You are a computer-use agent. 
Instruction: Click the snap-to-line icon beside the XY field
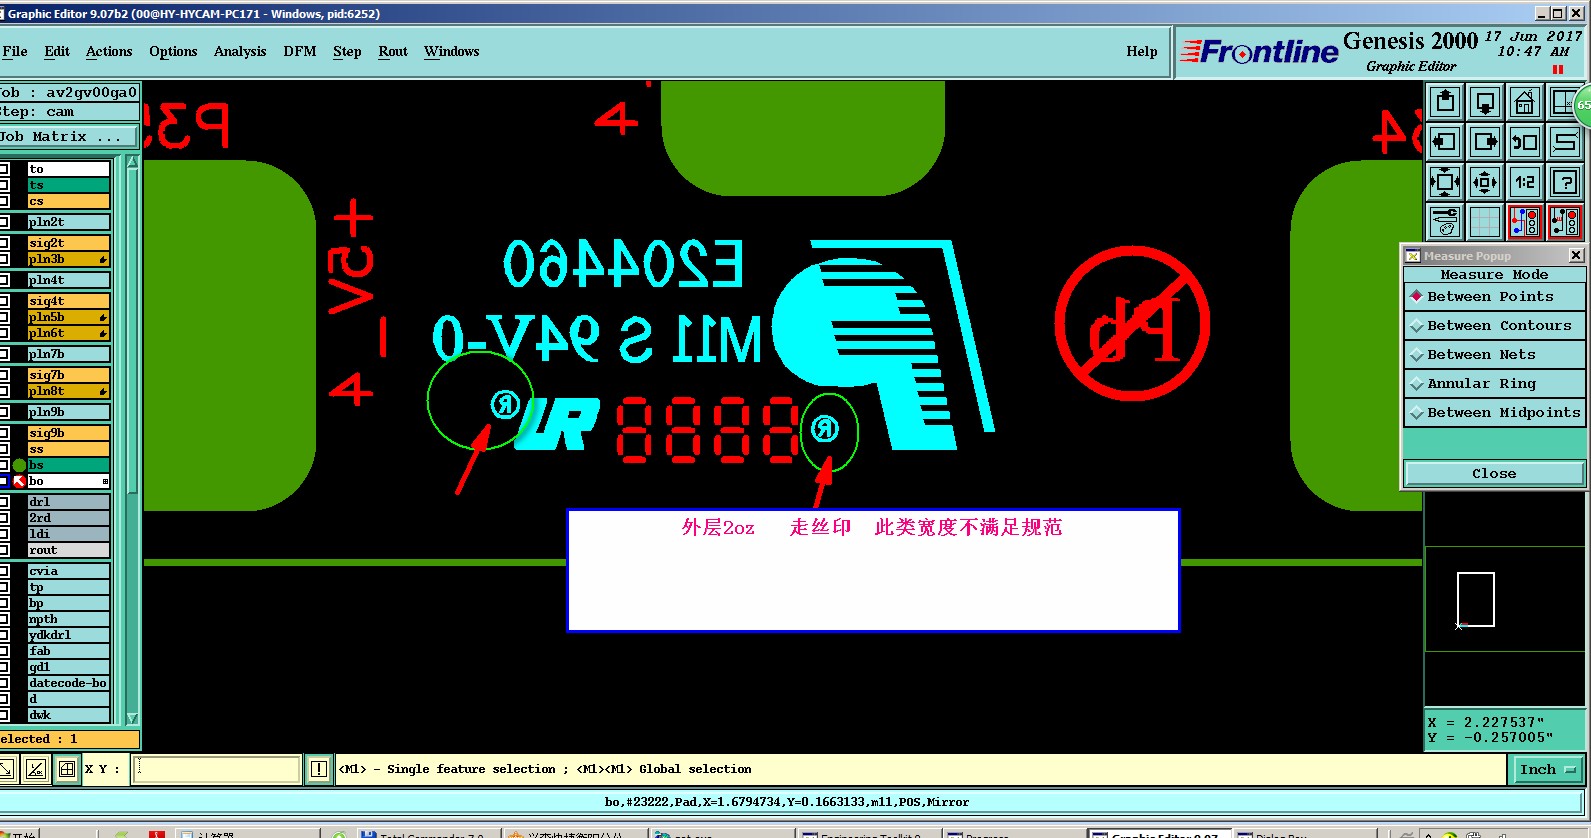[x=36, y=769]
